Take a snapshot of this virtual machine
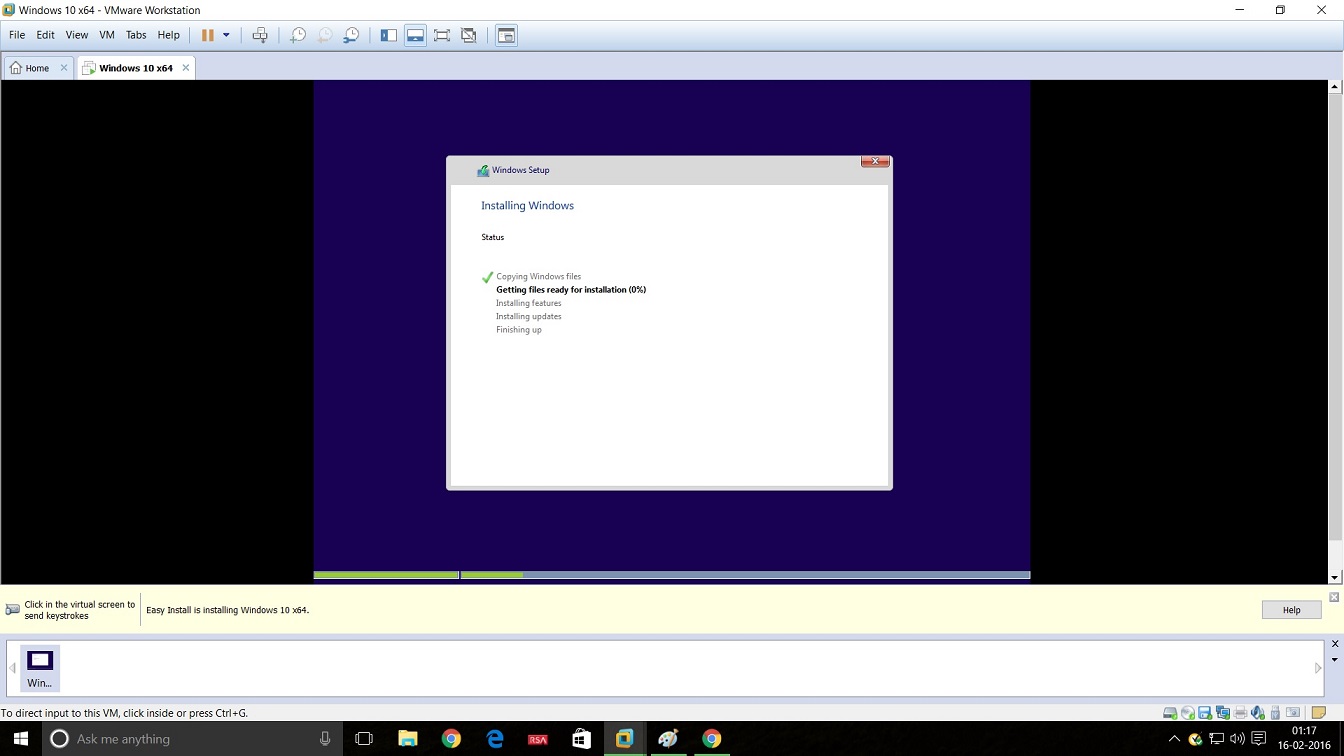1344x756 pixels. pos(298,35)
